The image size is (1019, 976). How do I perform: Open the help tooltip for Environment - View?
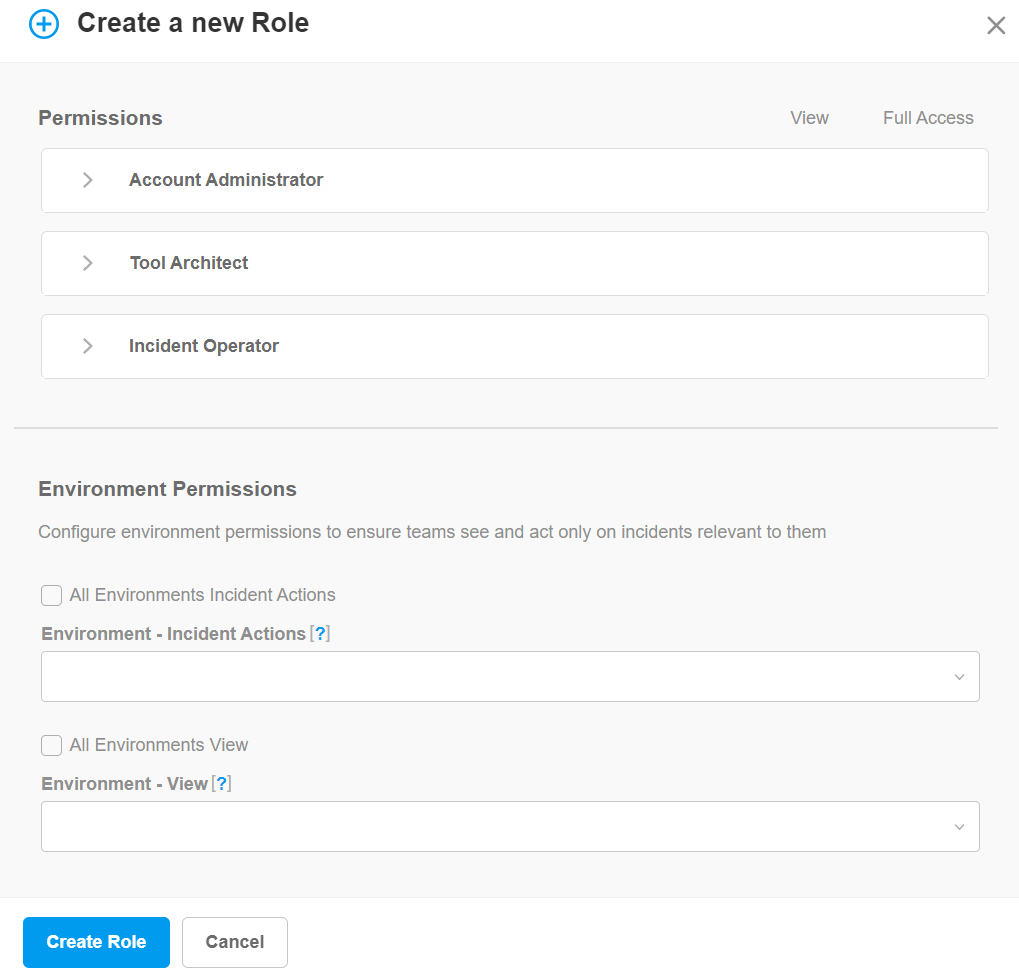[222, 784]
